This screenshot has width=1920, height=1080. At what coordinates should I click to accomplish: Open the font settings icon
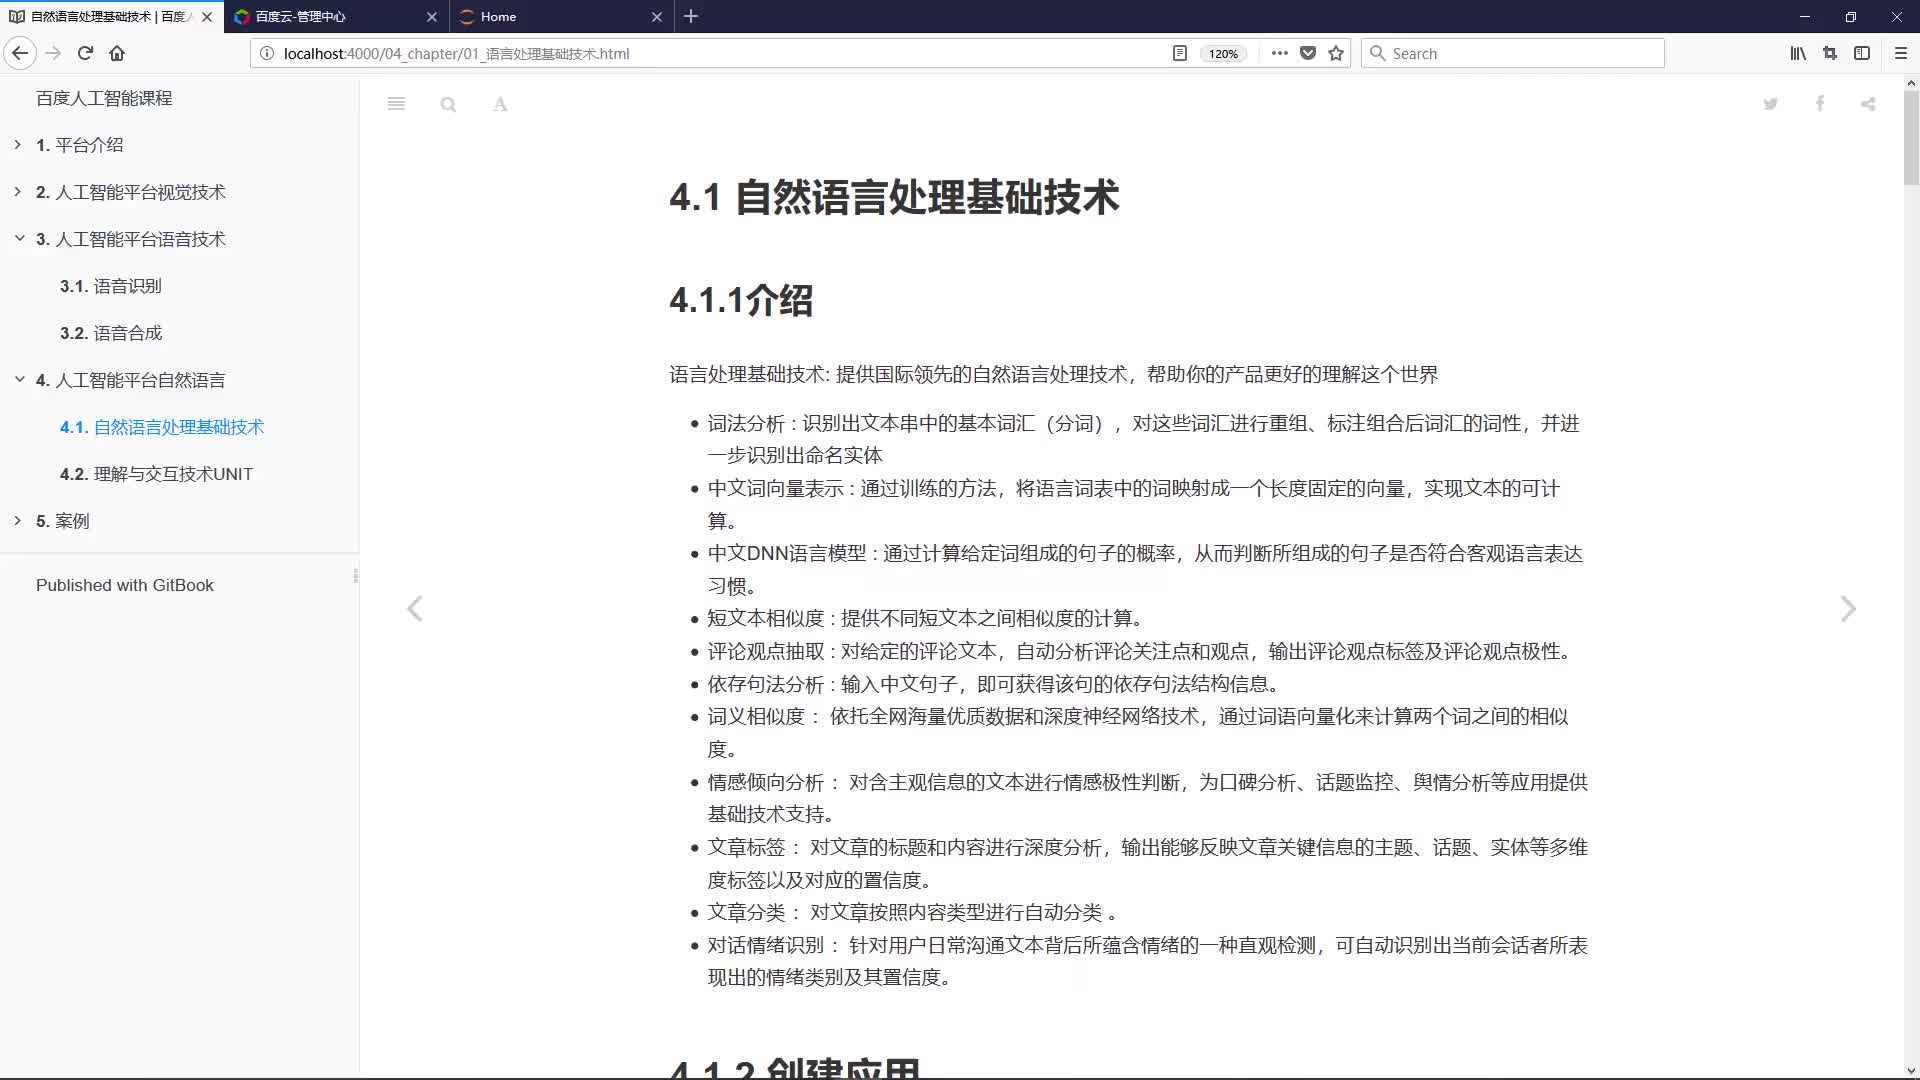click(x=500, y=104)
